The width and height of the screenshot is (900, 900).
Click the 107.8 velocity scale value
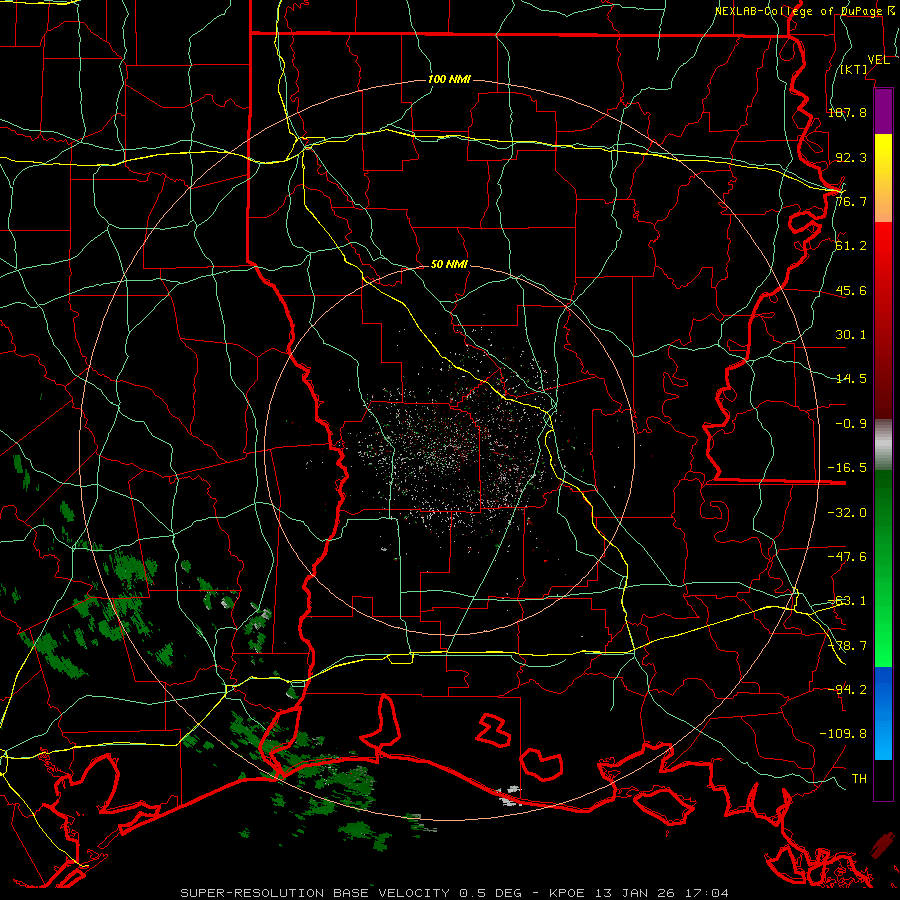(847, 112)
